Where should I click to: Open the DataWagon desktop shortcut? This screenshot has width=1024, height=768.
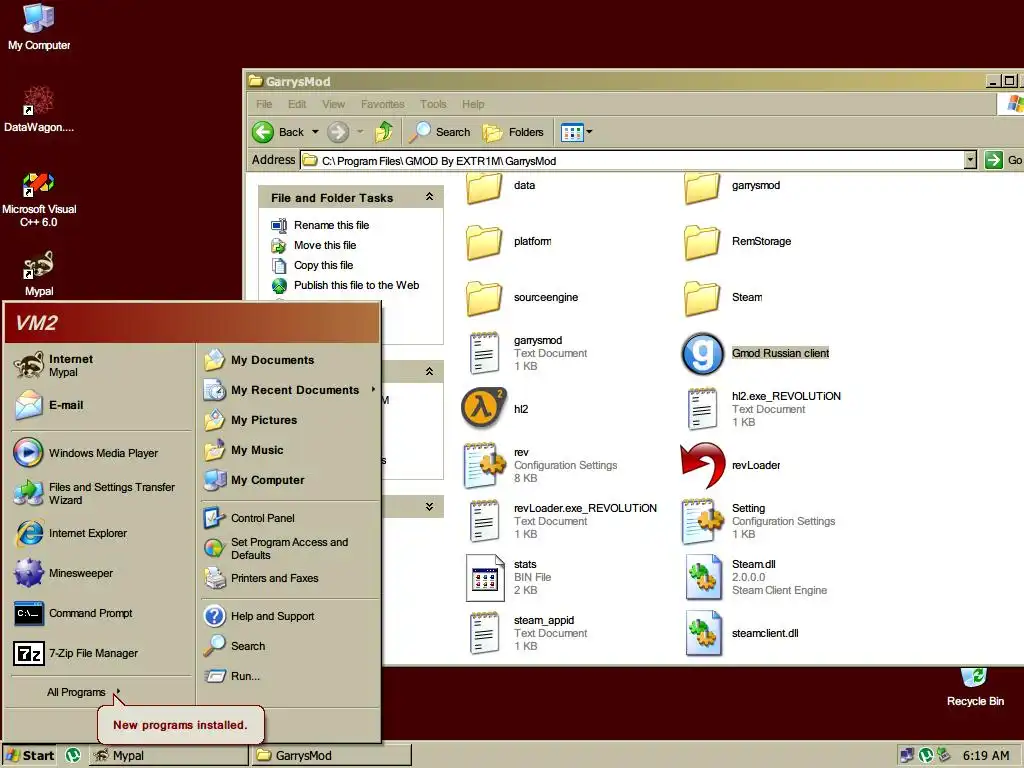click(39, 109)
